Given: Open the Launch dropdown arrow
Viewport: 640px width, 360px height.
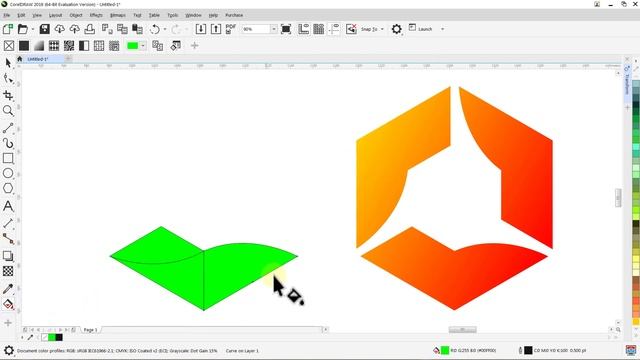Looking at the screenshot, I should pos(442,29).
